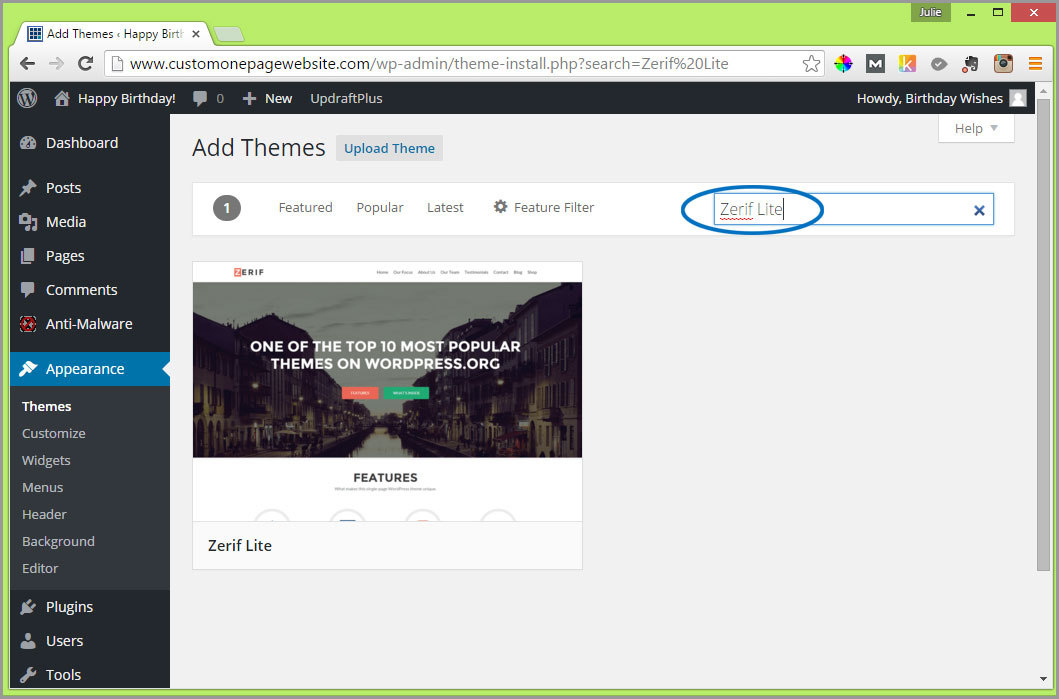Click the scrollbar down arrow
Screen dimensions: 1059x699
pyautogui.click(x=1043, y=679)
